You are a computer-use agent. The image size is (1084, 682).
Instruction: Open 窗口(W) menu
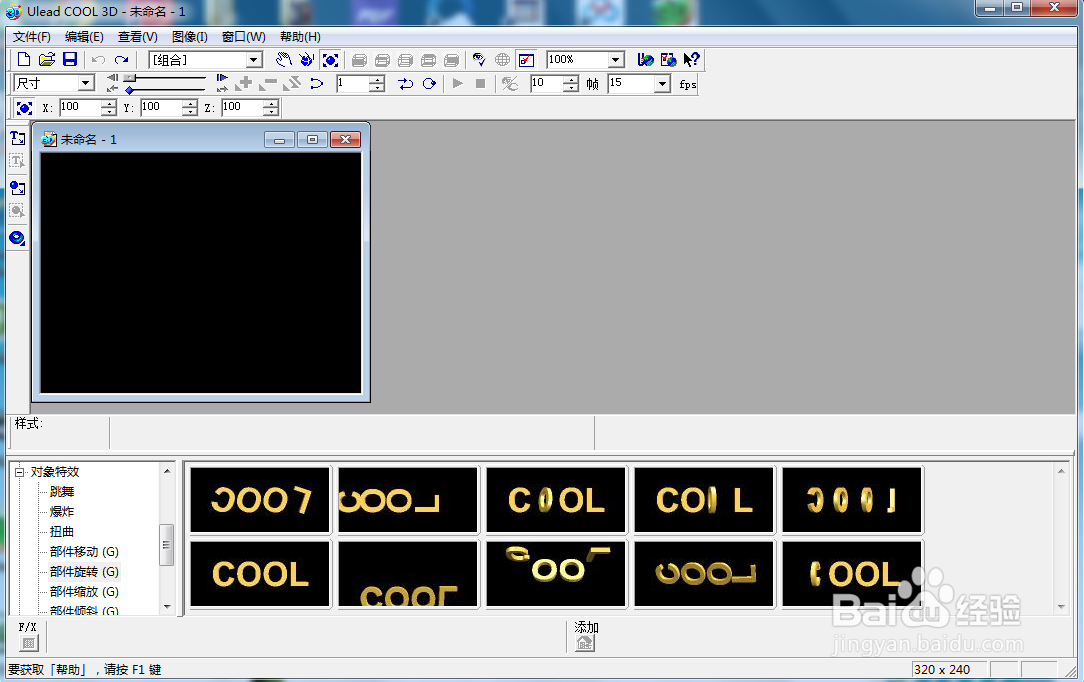243,37
